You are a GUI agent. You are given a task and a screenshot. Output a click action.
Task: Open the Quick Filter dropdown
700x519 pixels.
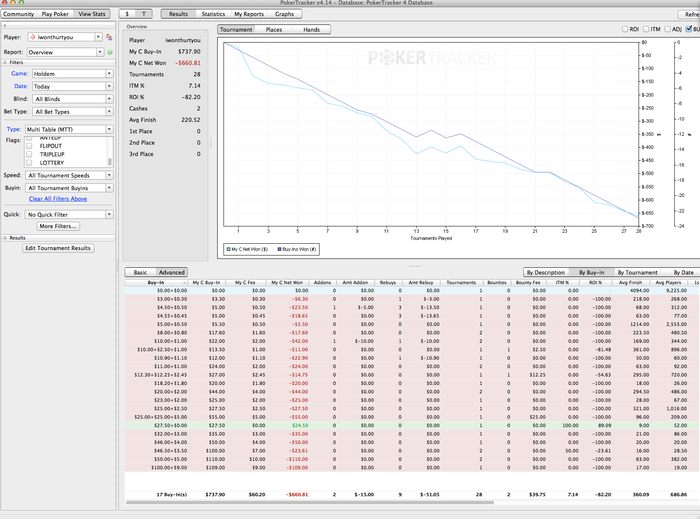(x=70, y=214)
